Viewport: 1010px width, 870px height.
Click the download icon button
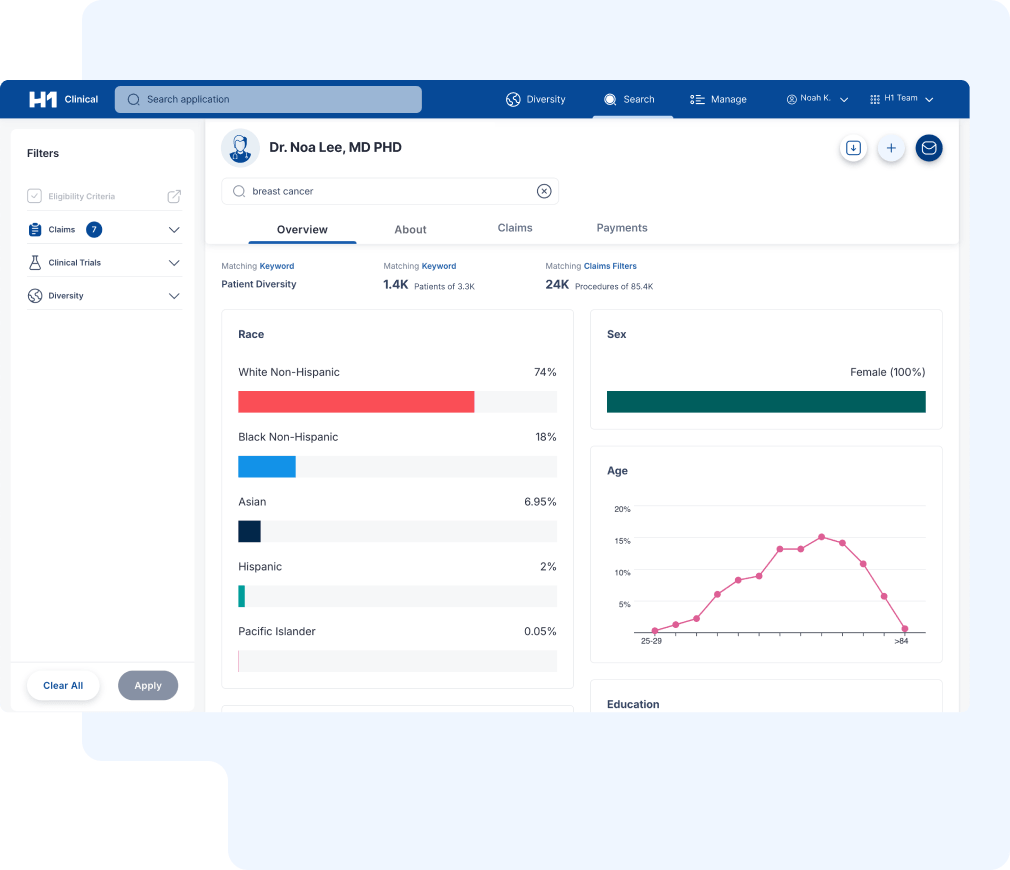853,148
